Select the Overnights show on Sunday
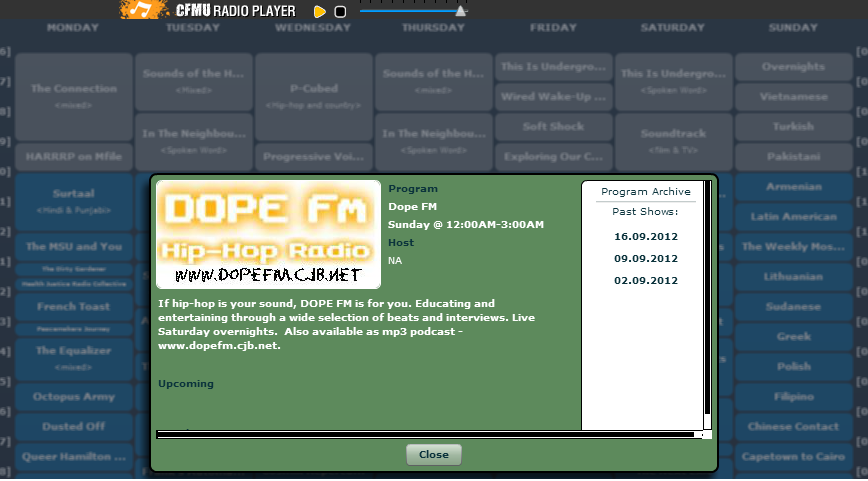868x481 pixels. point(794,66)
